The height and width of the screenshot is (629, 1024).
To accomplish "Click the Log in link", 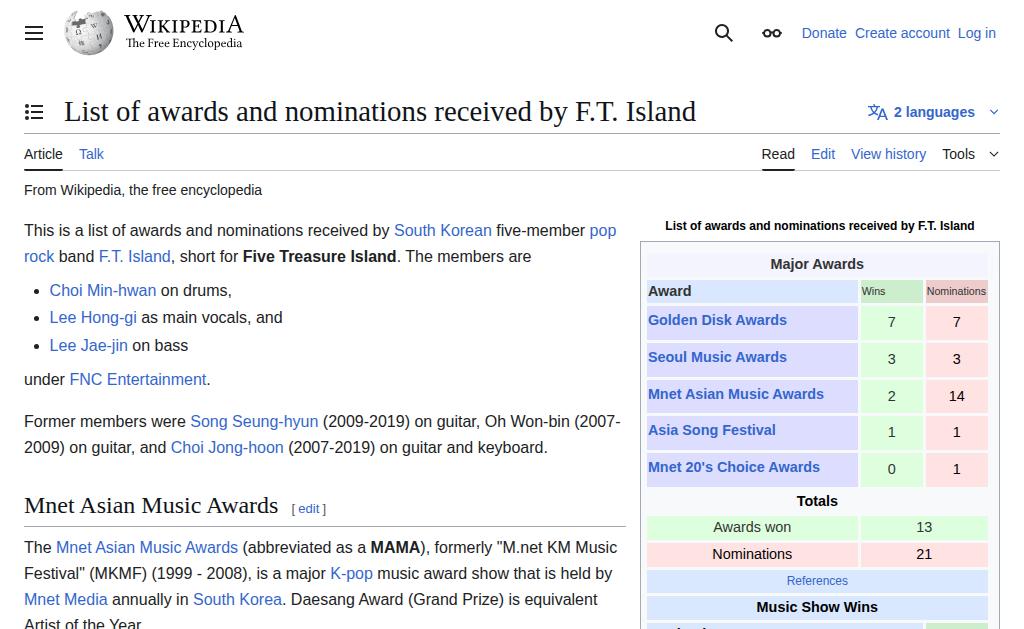I will pos(976,33).
